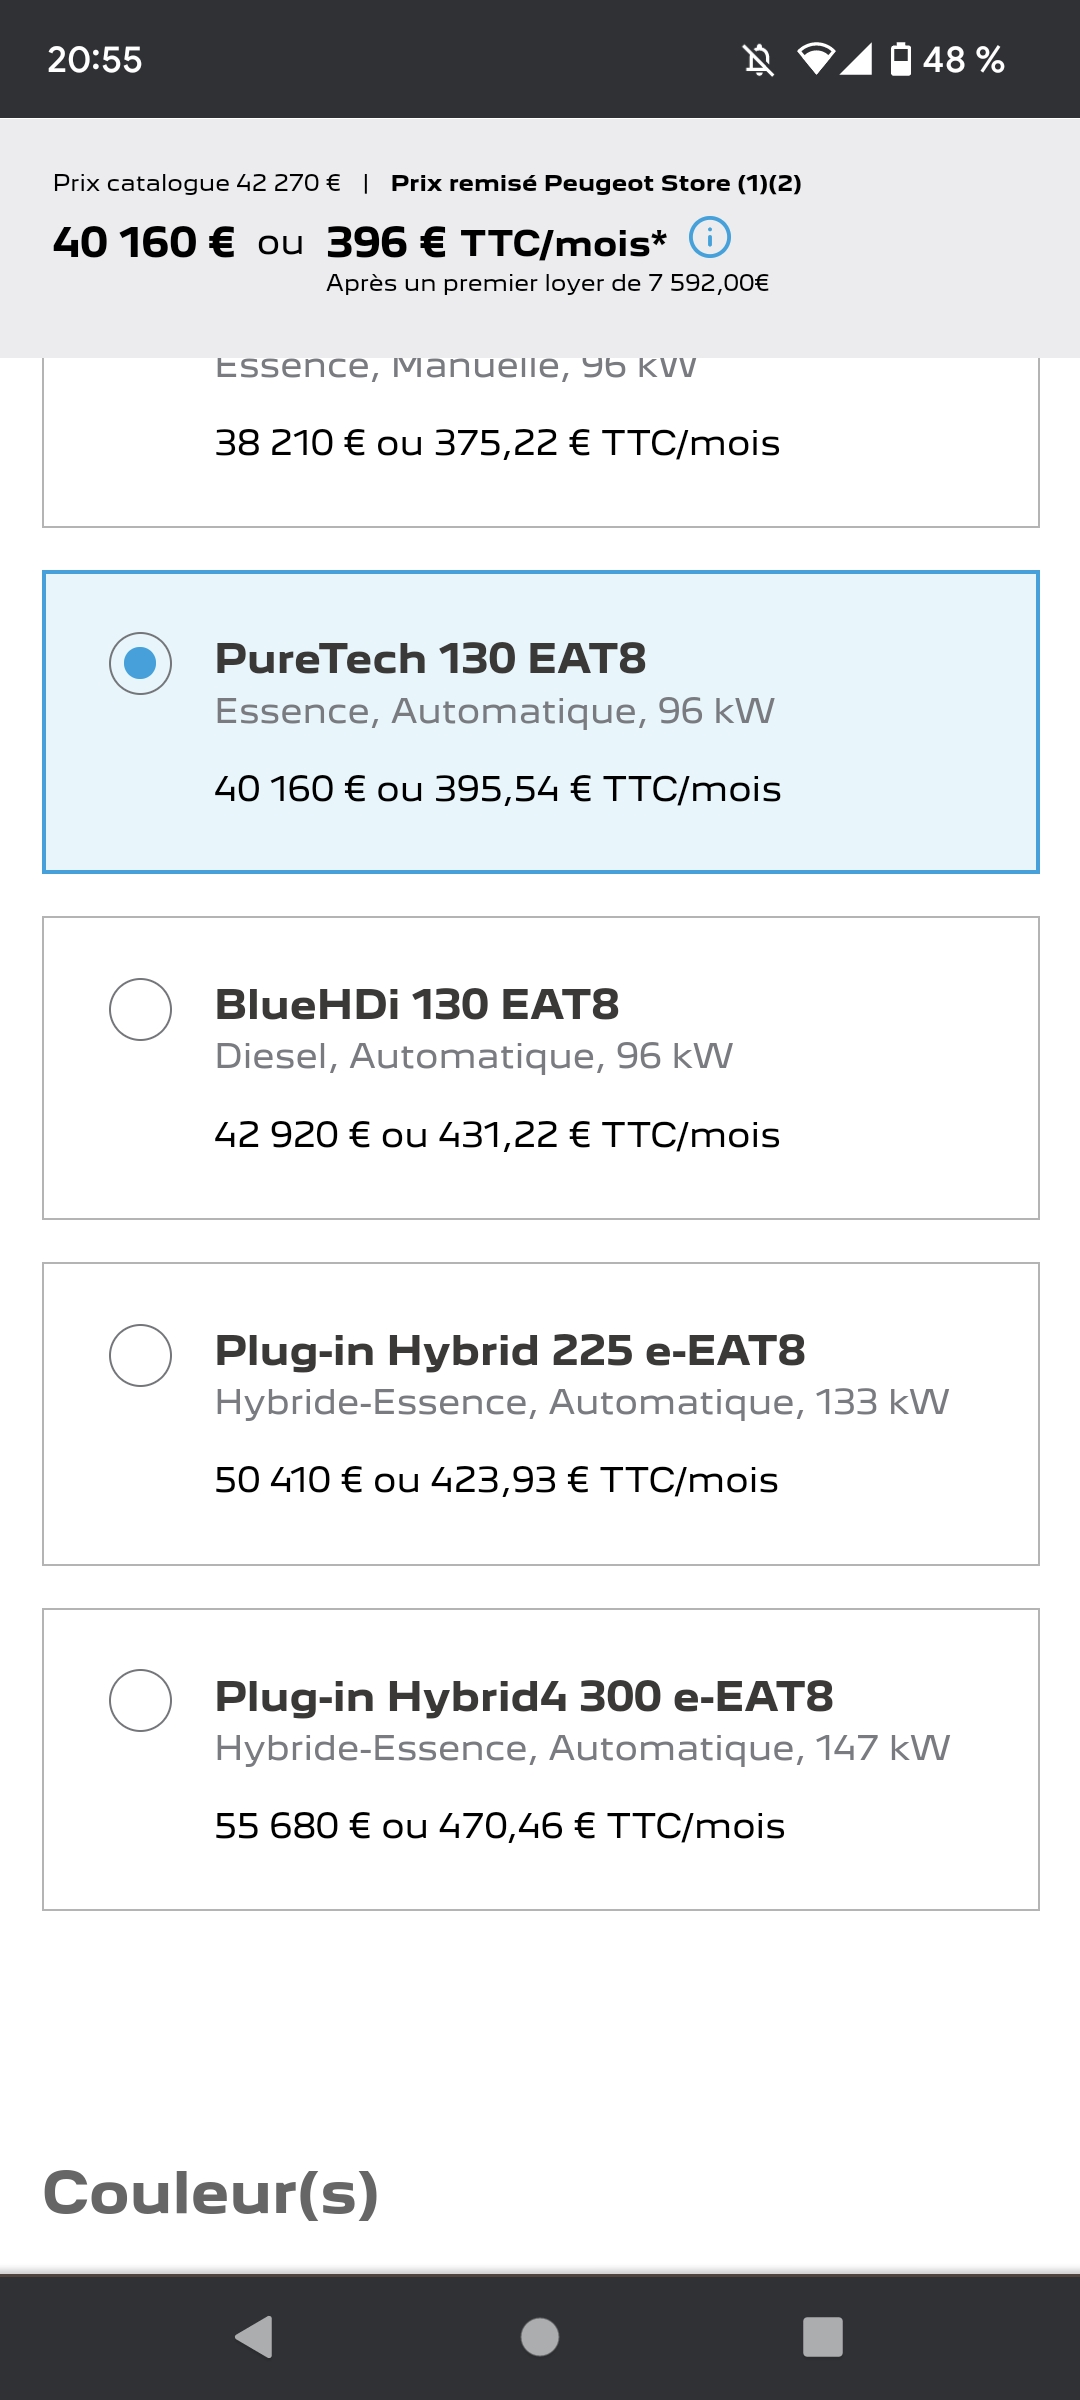Tap the mobile signal strength icon

pyautogui.click(x=856, y=60)
